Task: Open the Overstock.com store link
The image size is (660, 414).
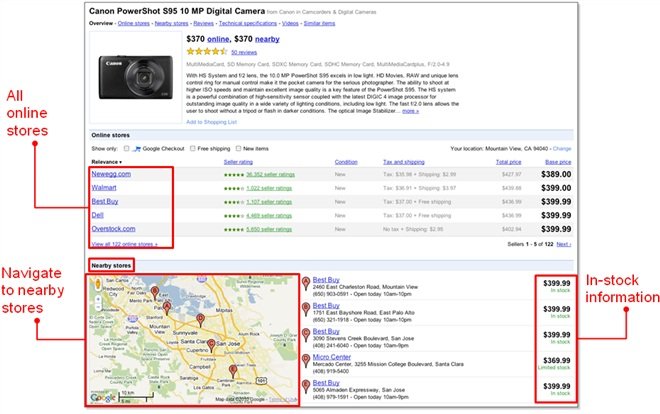Action: point(113,228)
